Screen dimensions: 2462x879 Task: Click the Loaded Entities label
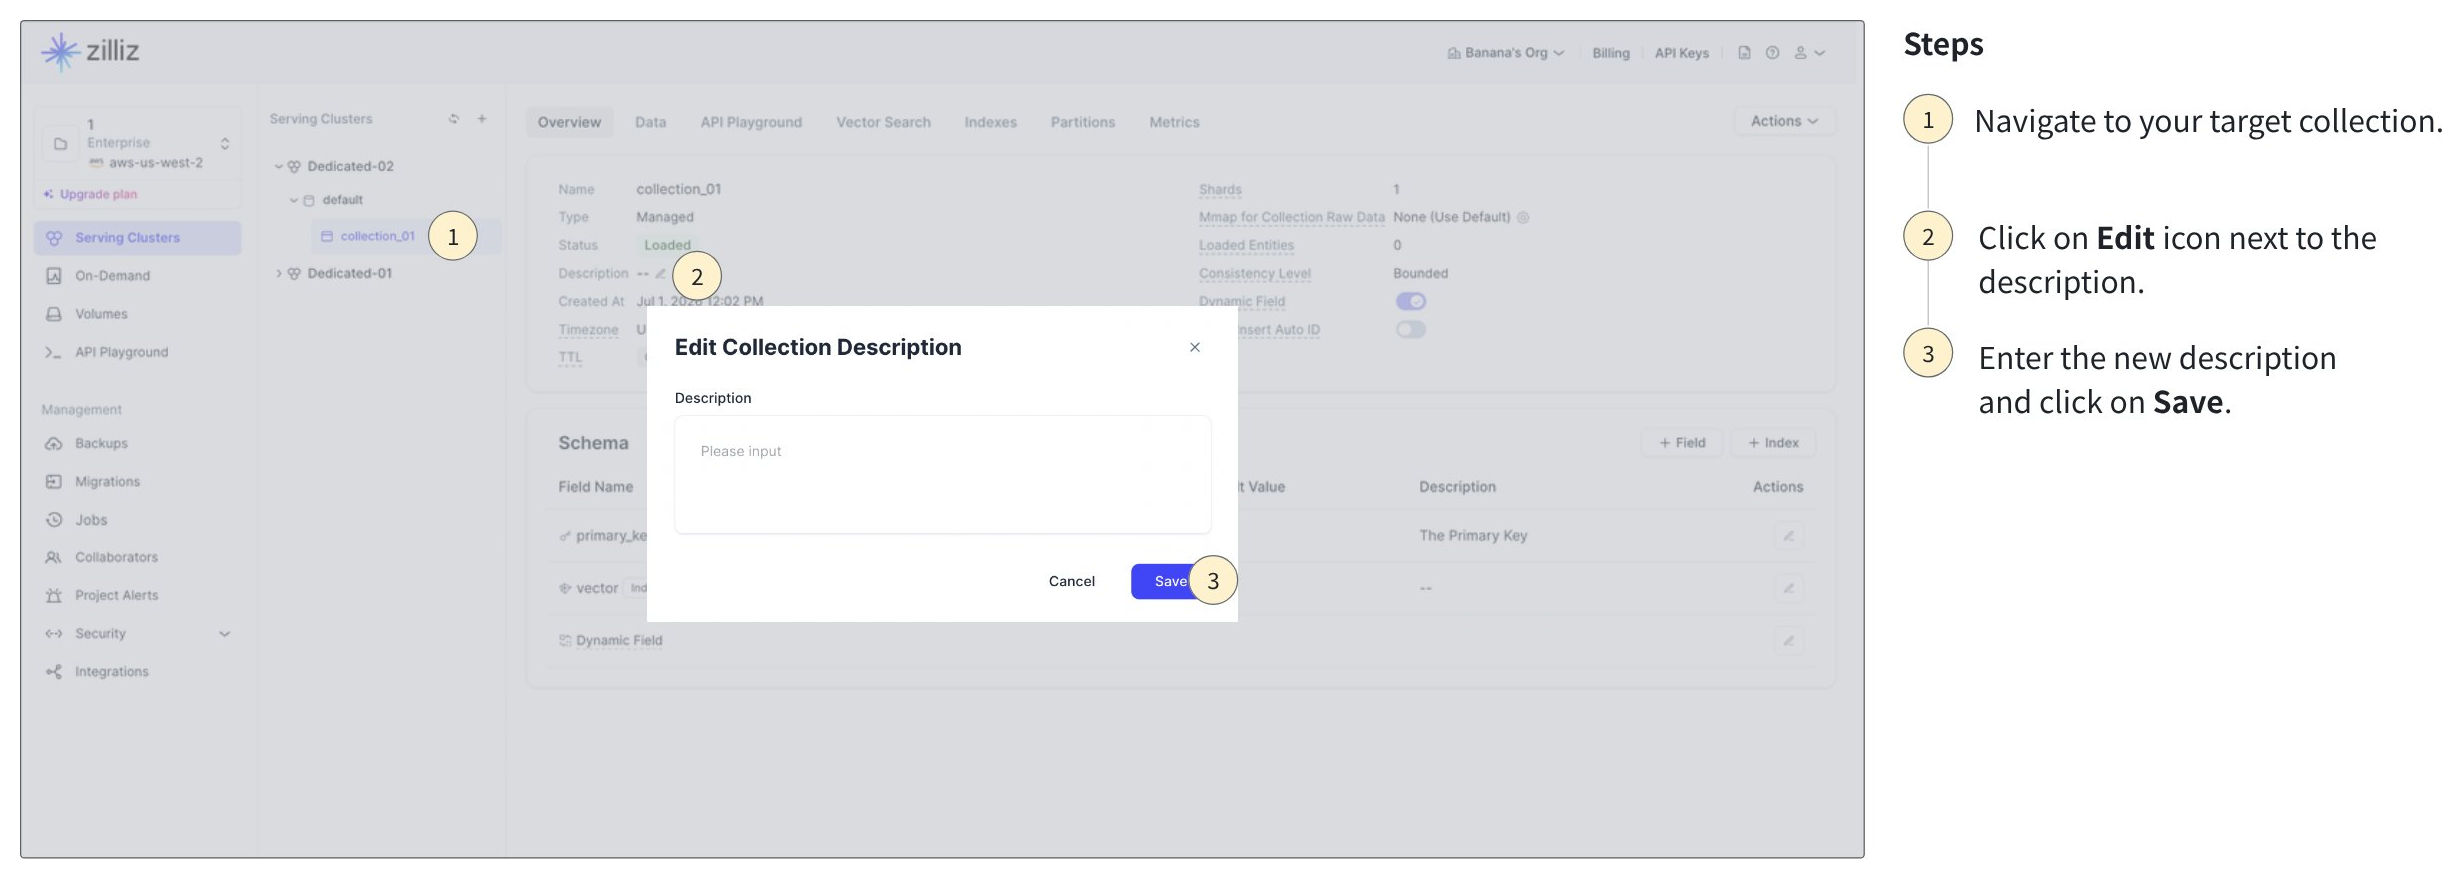(1246, 245)
